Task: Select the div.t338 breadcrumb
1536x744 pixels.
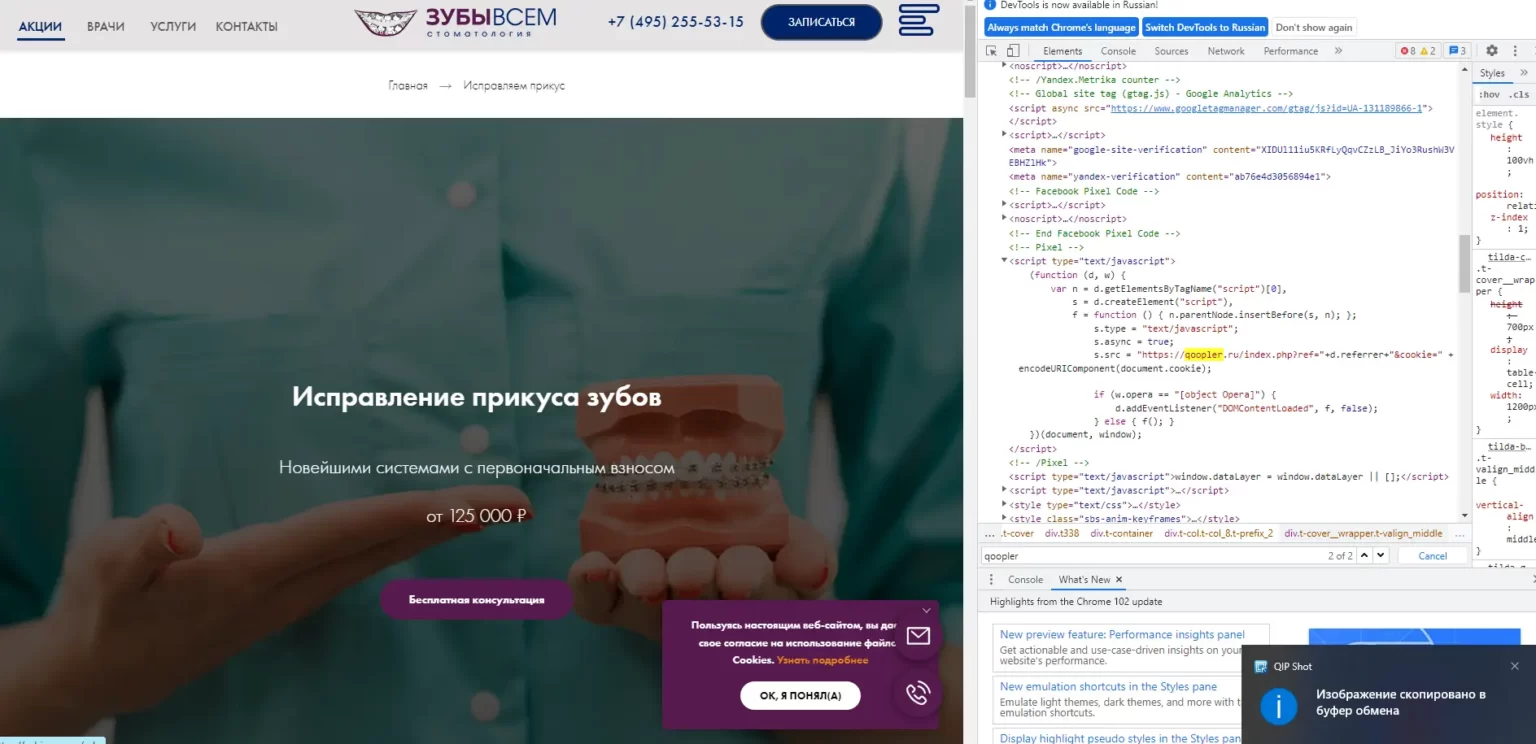Action: (1062, 533)
